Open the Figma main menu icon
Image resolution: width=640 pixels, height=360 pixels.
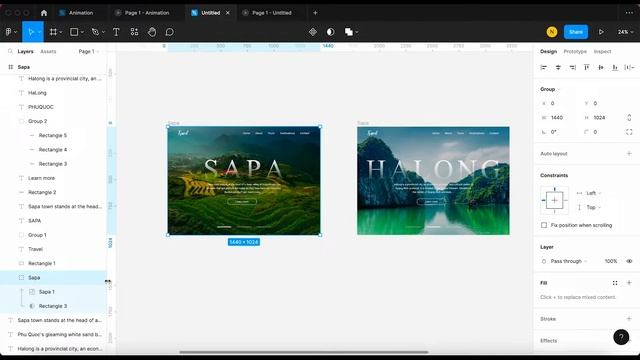[x=9, y=32]
